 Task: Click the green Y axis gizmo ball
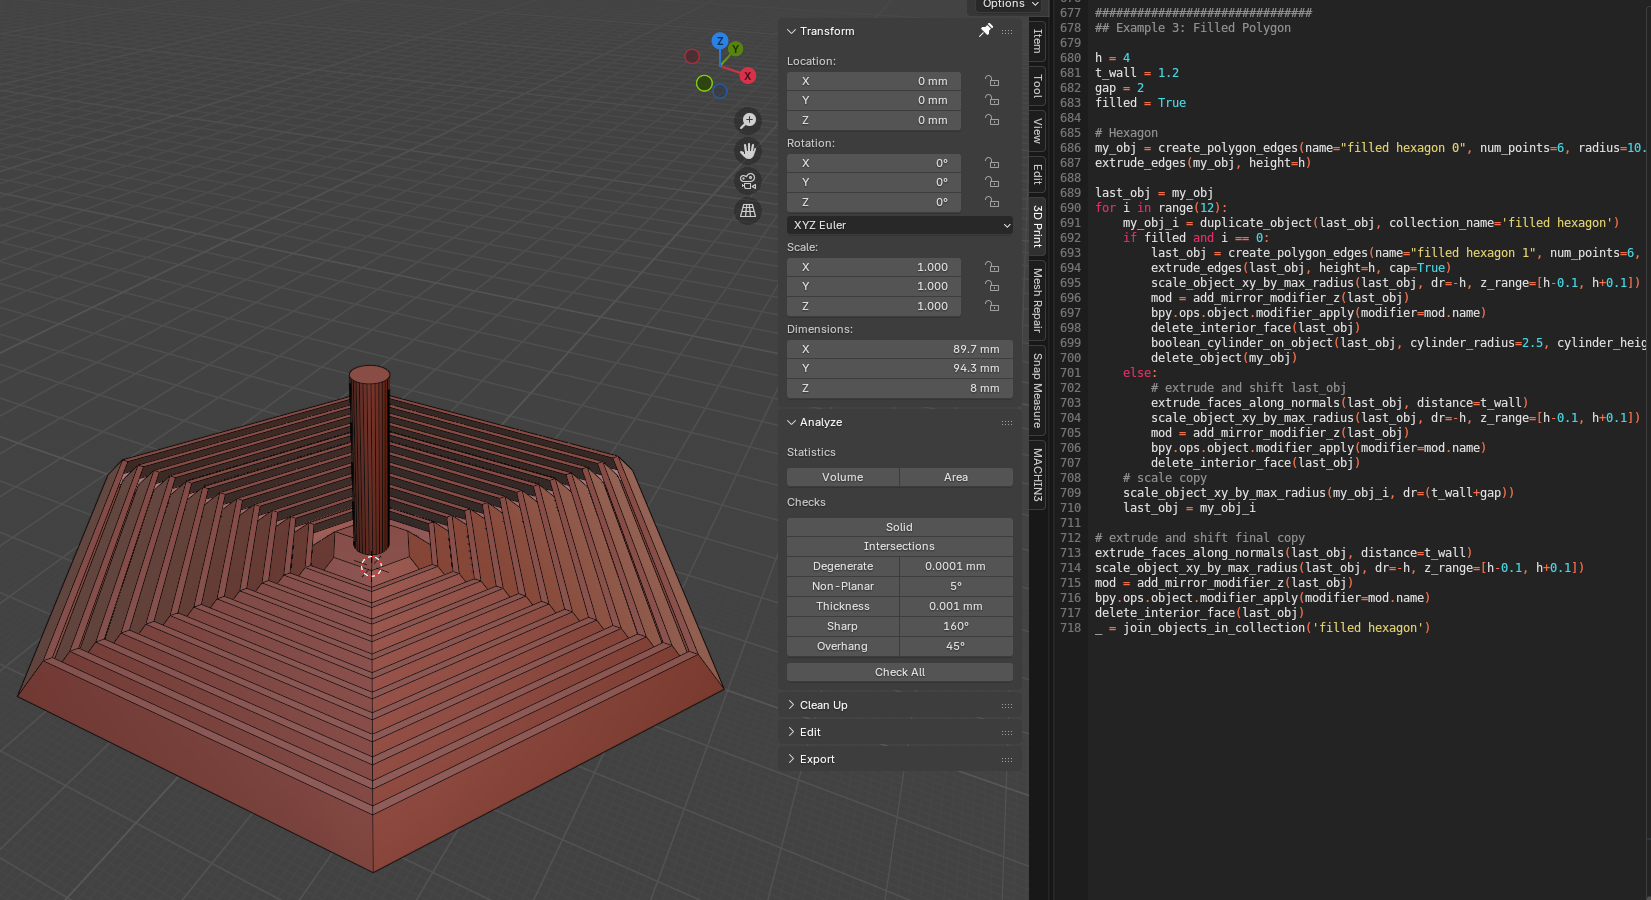[x=735, y=49]
